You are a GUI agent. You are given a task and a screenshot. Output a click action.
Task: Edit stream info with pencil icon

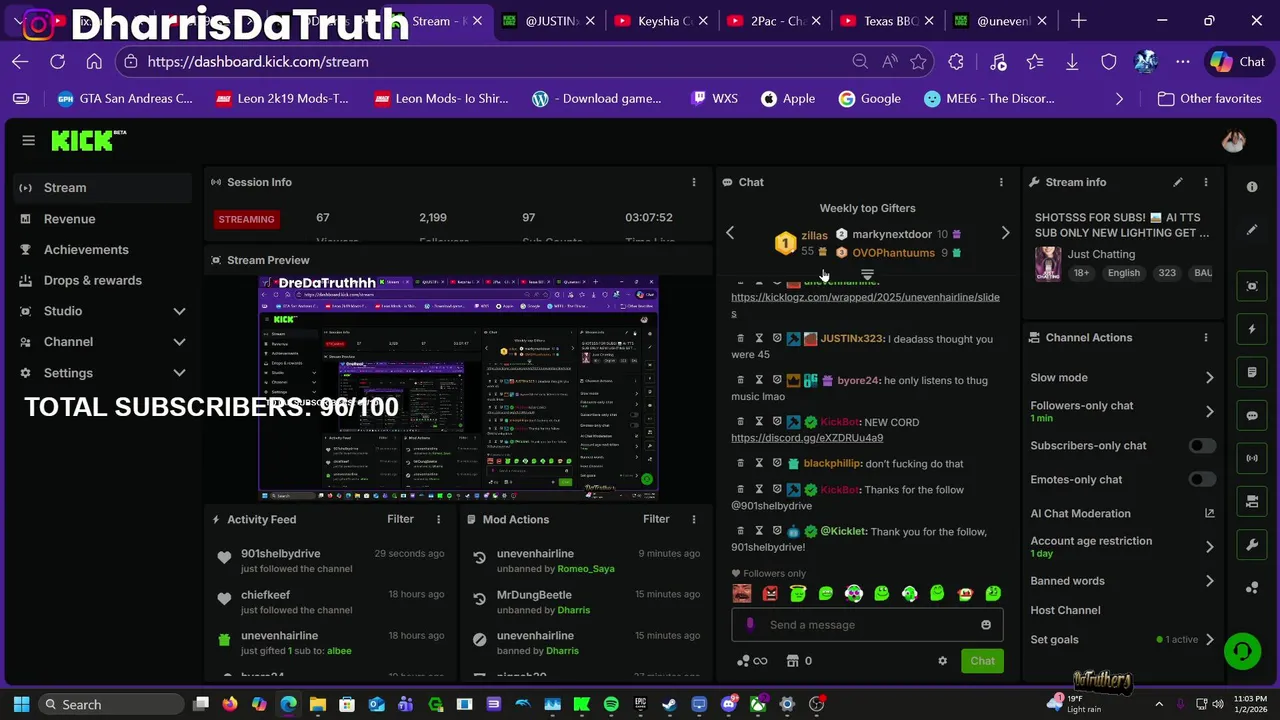click(1178, 182)
